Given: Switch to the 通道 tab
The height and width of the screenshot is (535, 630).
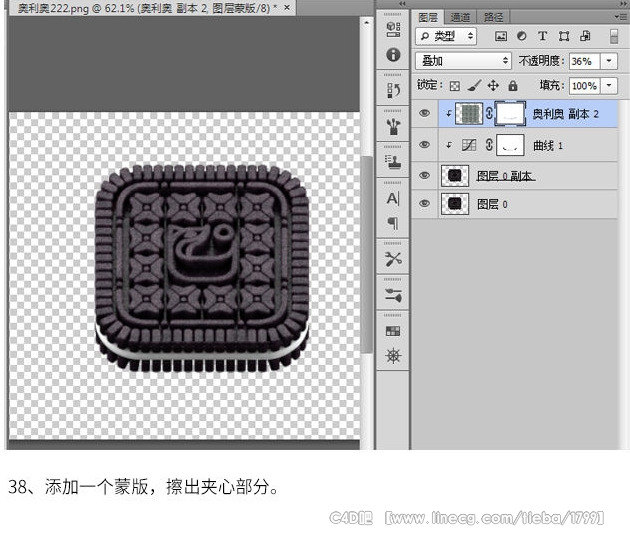Looking at the screenshot, I should [460, 17].
